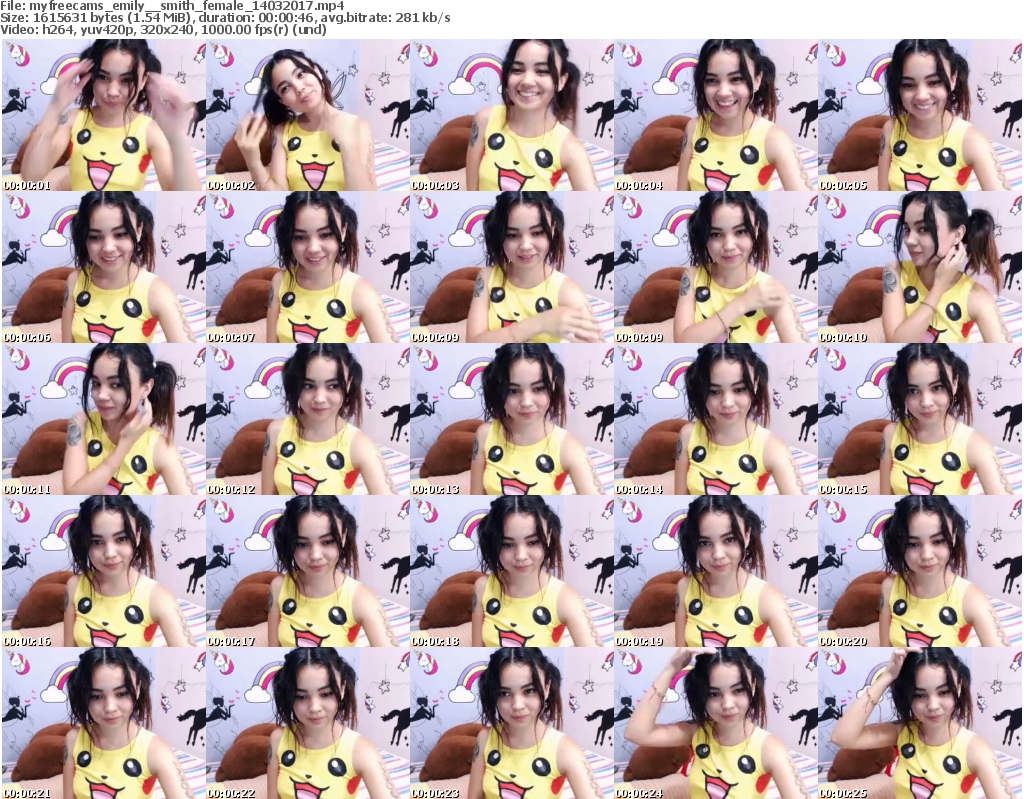Open the frame thumbnail stamped 00:00:05

click(x=920, y=114)
